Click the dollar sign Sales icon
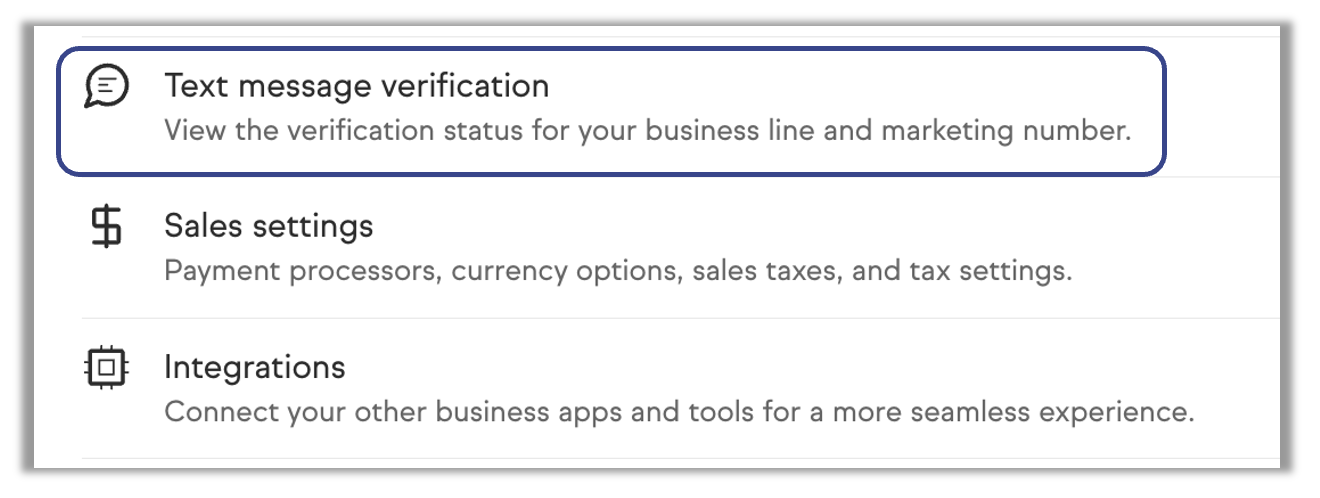This screenshot has width=1320, height=498. point(106,227)
